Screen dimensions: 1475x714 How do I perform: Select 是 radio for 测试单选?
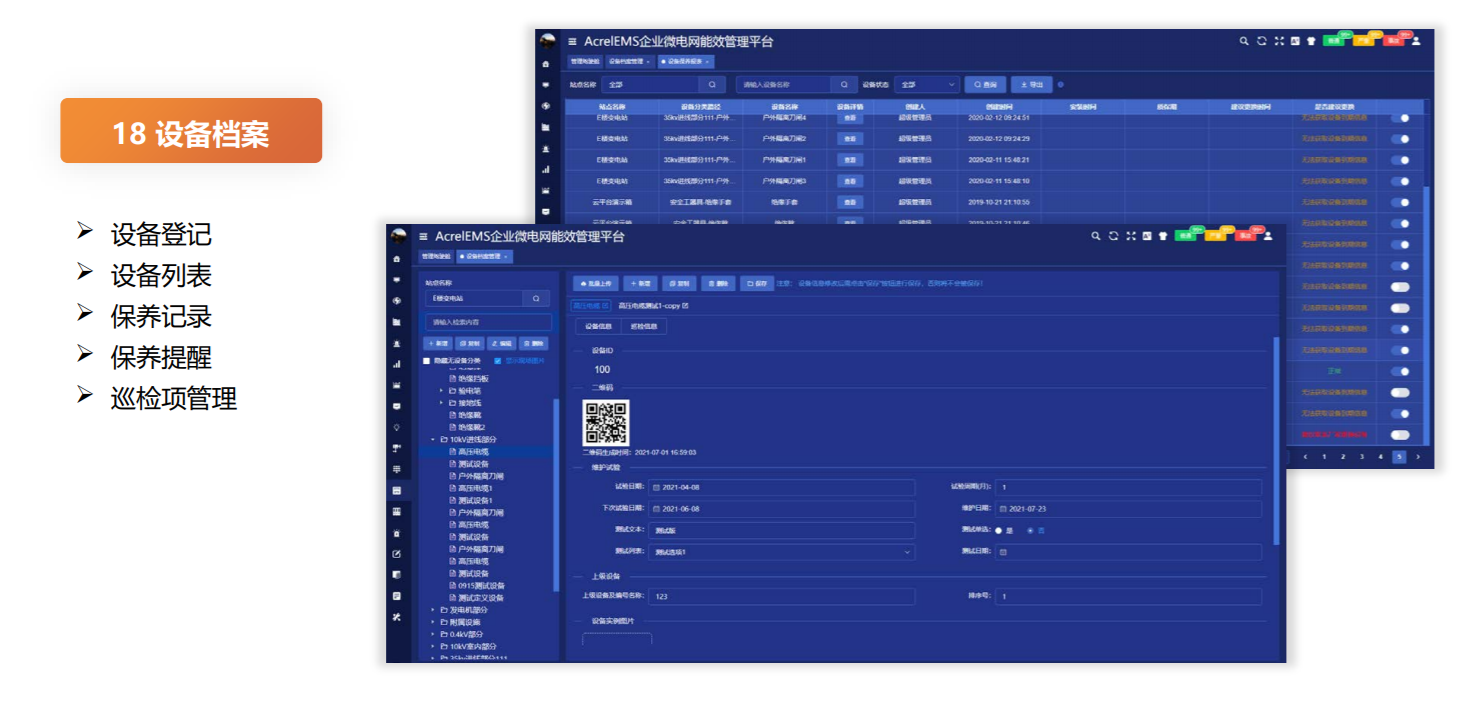[998, 530]
